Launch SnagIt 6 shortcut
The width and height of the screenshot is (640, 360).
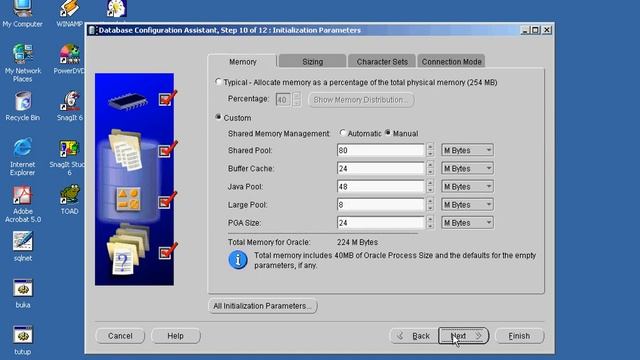coord(69,107)
